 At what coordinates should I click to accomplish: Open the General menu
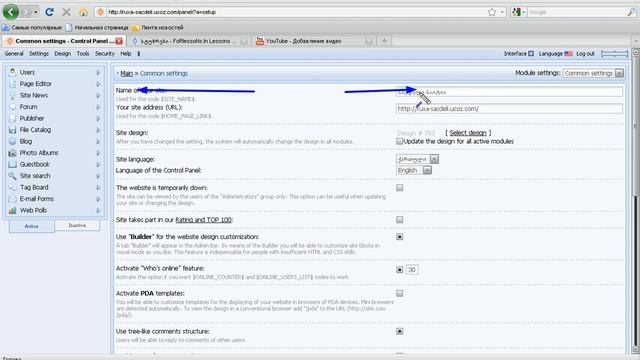tap(14, 53)
